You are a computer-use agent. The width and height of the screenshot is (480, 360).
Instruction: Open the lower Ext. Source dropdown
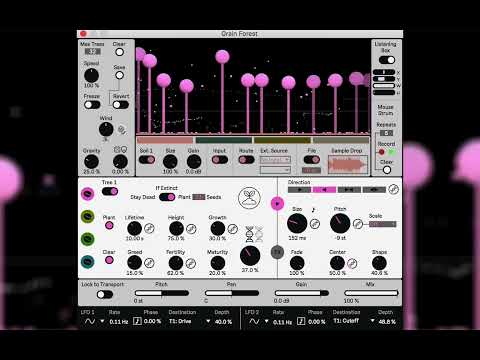pyautogui.click(x=275, y=170)
